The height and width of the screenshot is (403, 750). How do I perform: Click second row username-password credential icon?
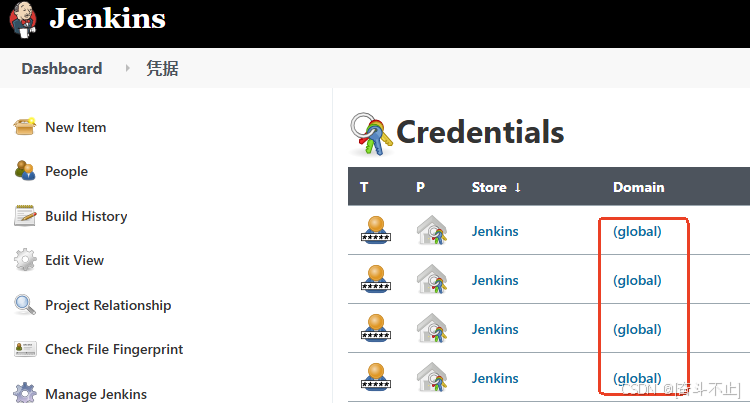pyautogui.click(x=375, y=279)
